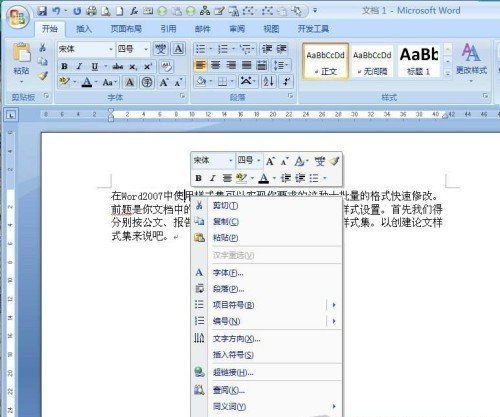Expand 项目符号(B) submenu arrow in context menu
This screenshot has width=500, height=417.
[334, 305]
